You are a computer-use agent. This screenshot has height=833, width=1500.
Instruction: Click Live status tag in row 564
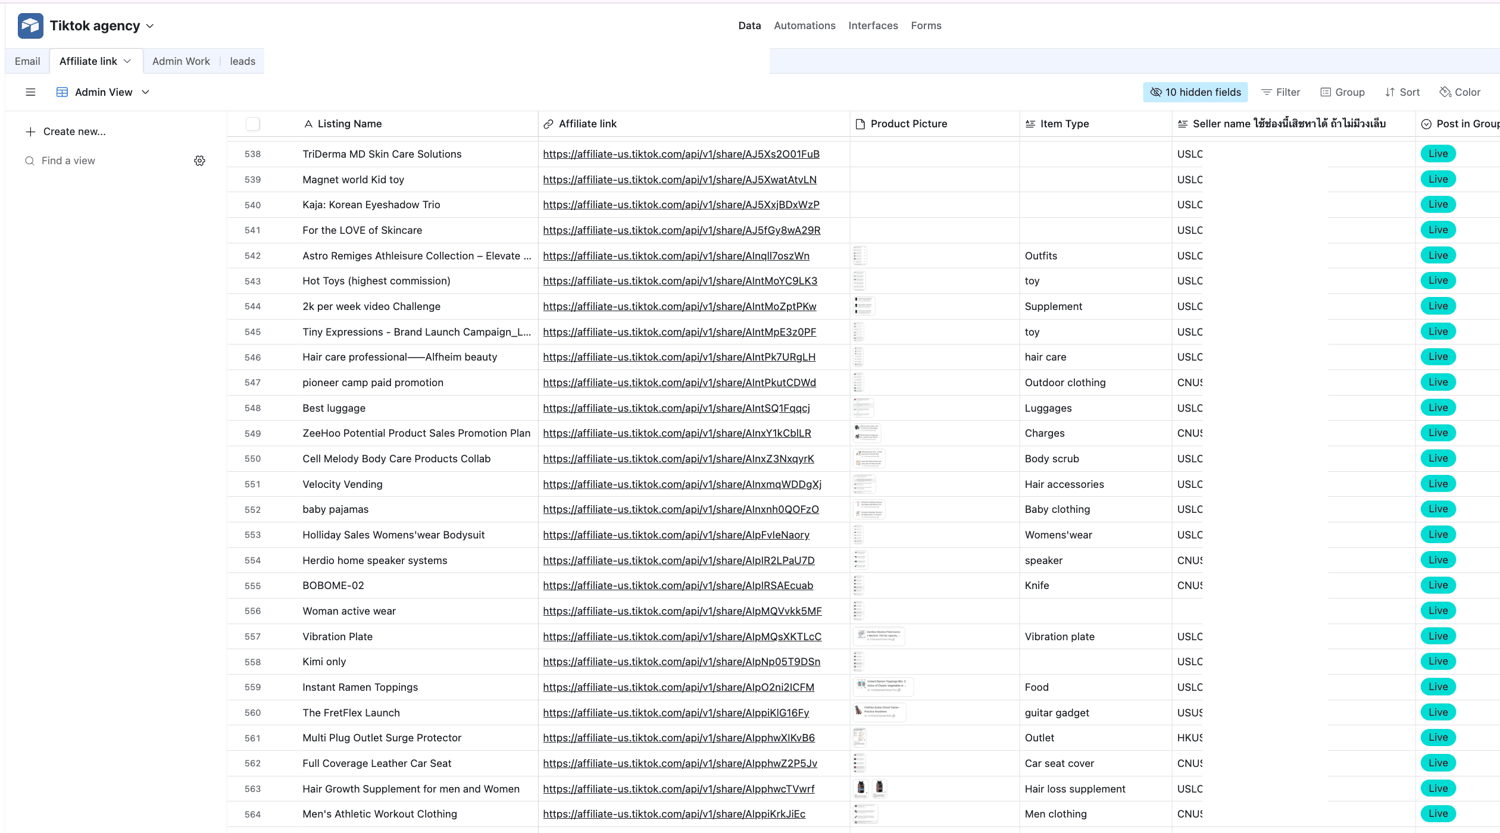[x=1438, y=814]
